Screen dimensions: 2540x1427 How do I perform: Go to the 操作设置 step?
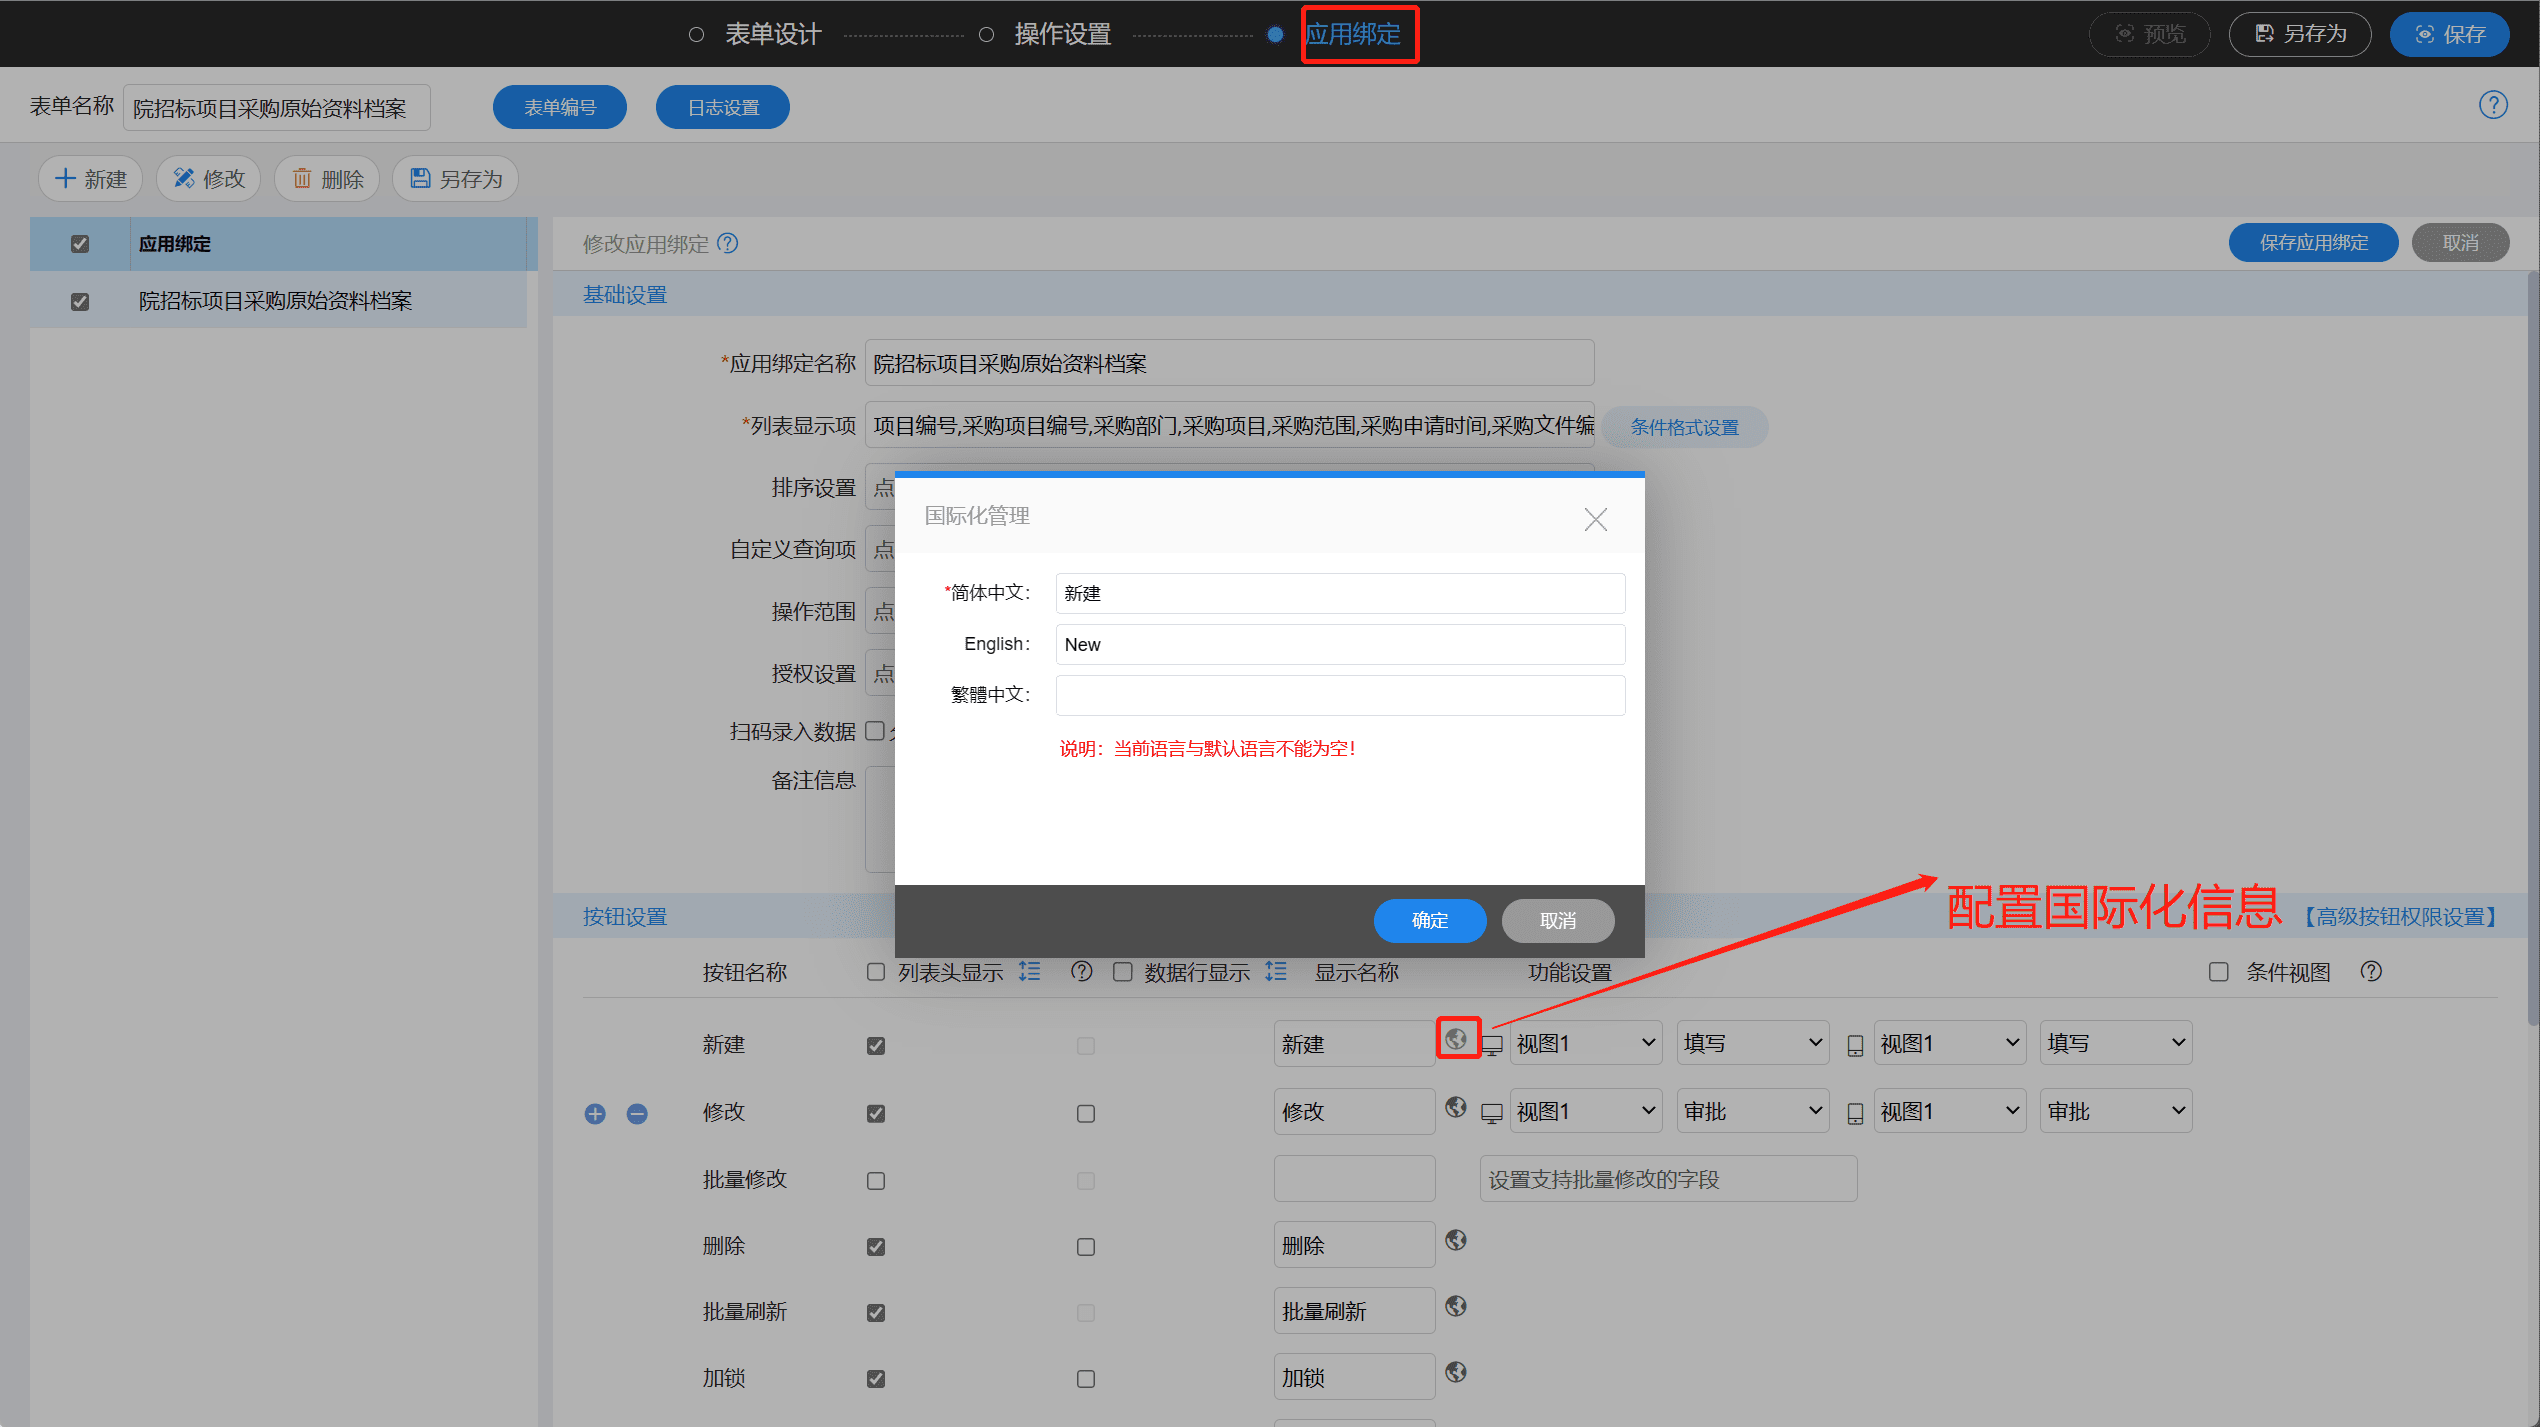(1063, 34)
